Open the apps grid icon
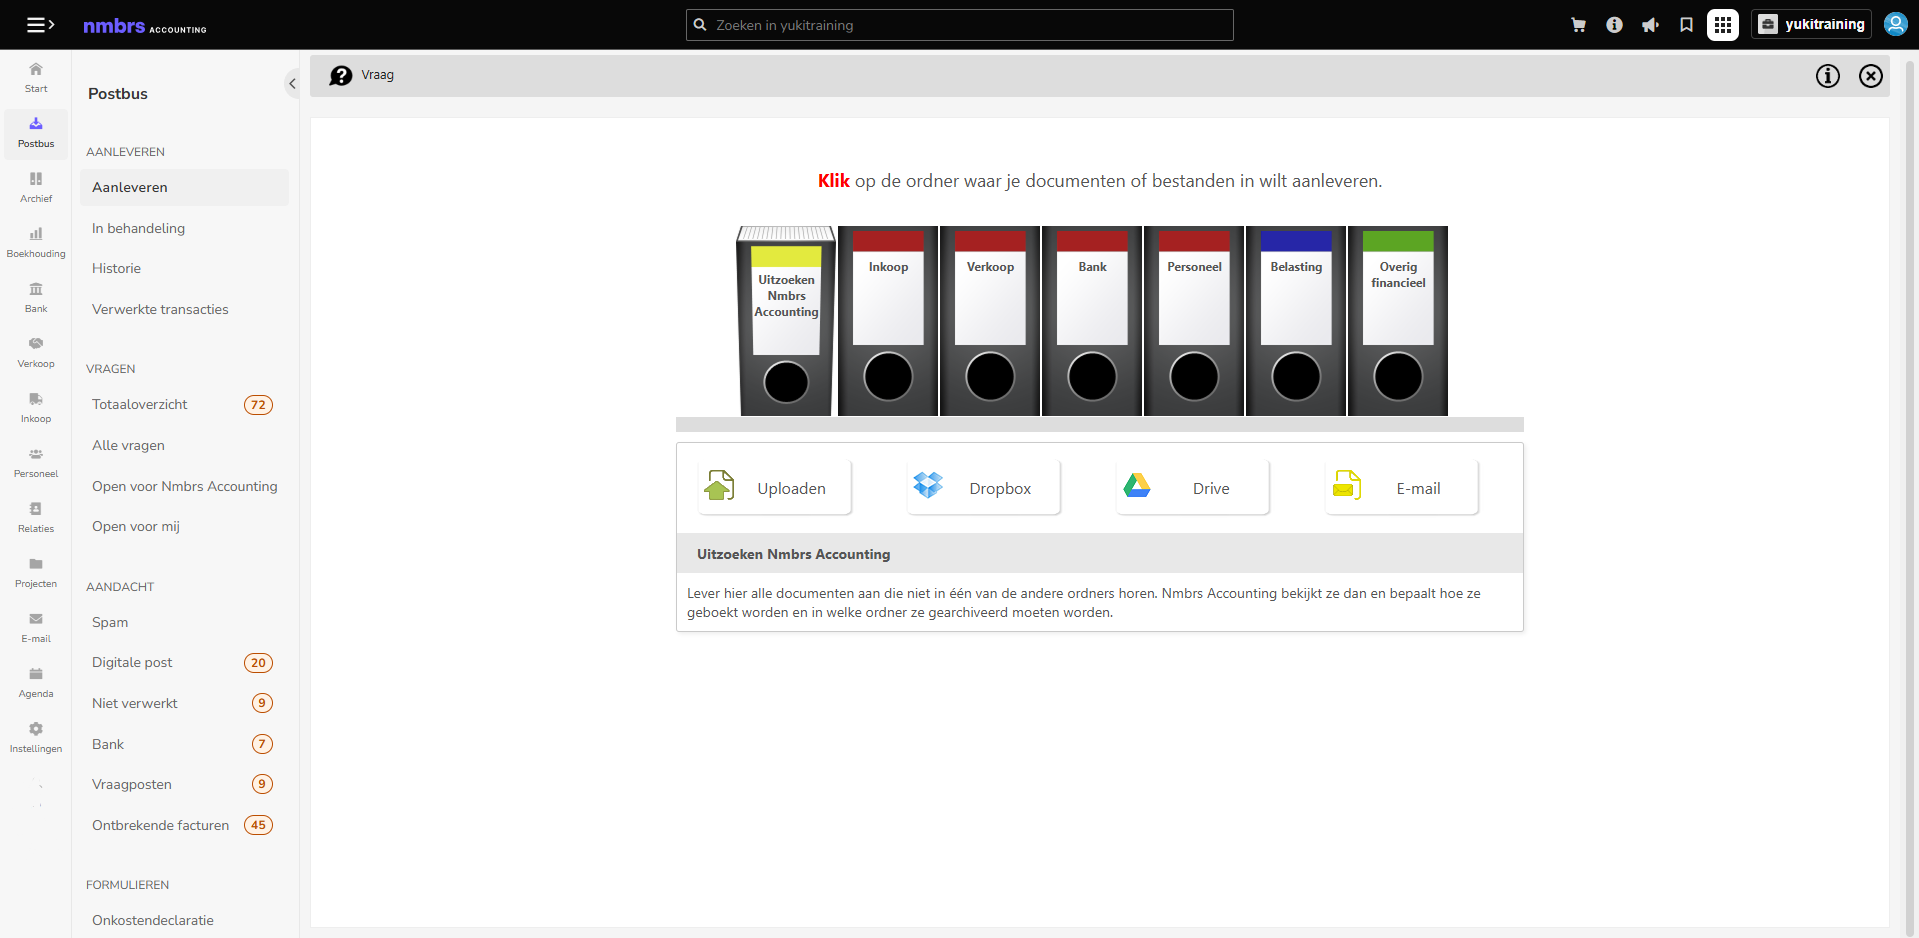 click(x=1722, y=25)
